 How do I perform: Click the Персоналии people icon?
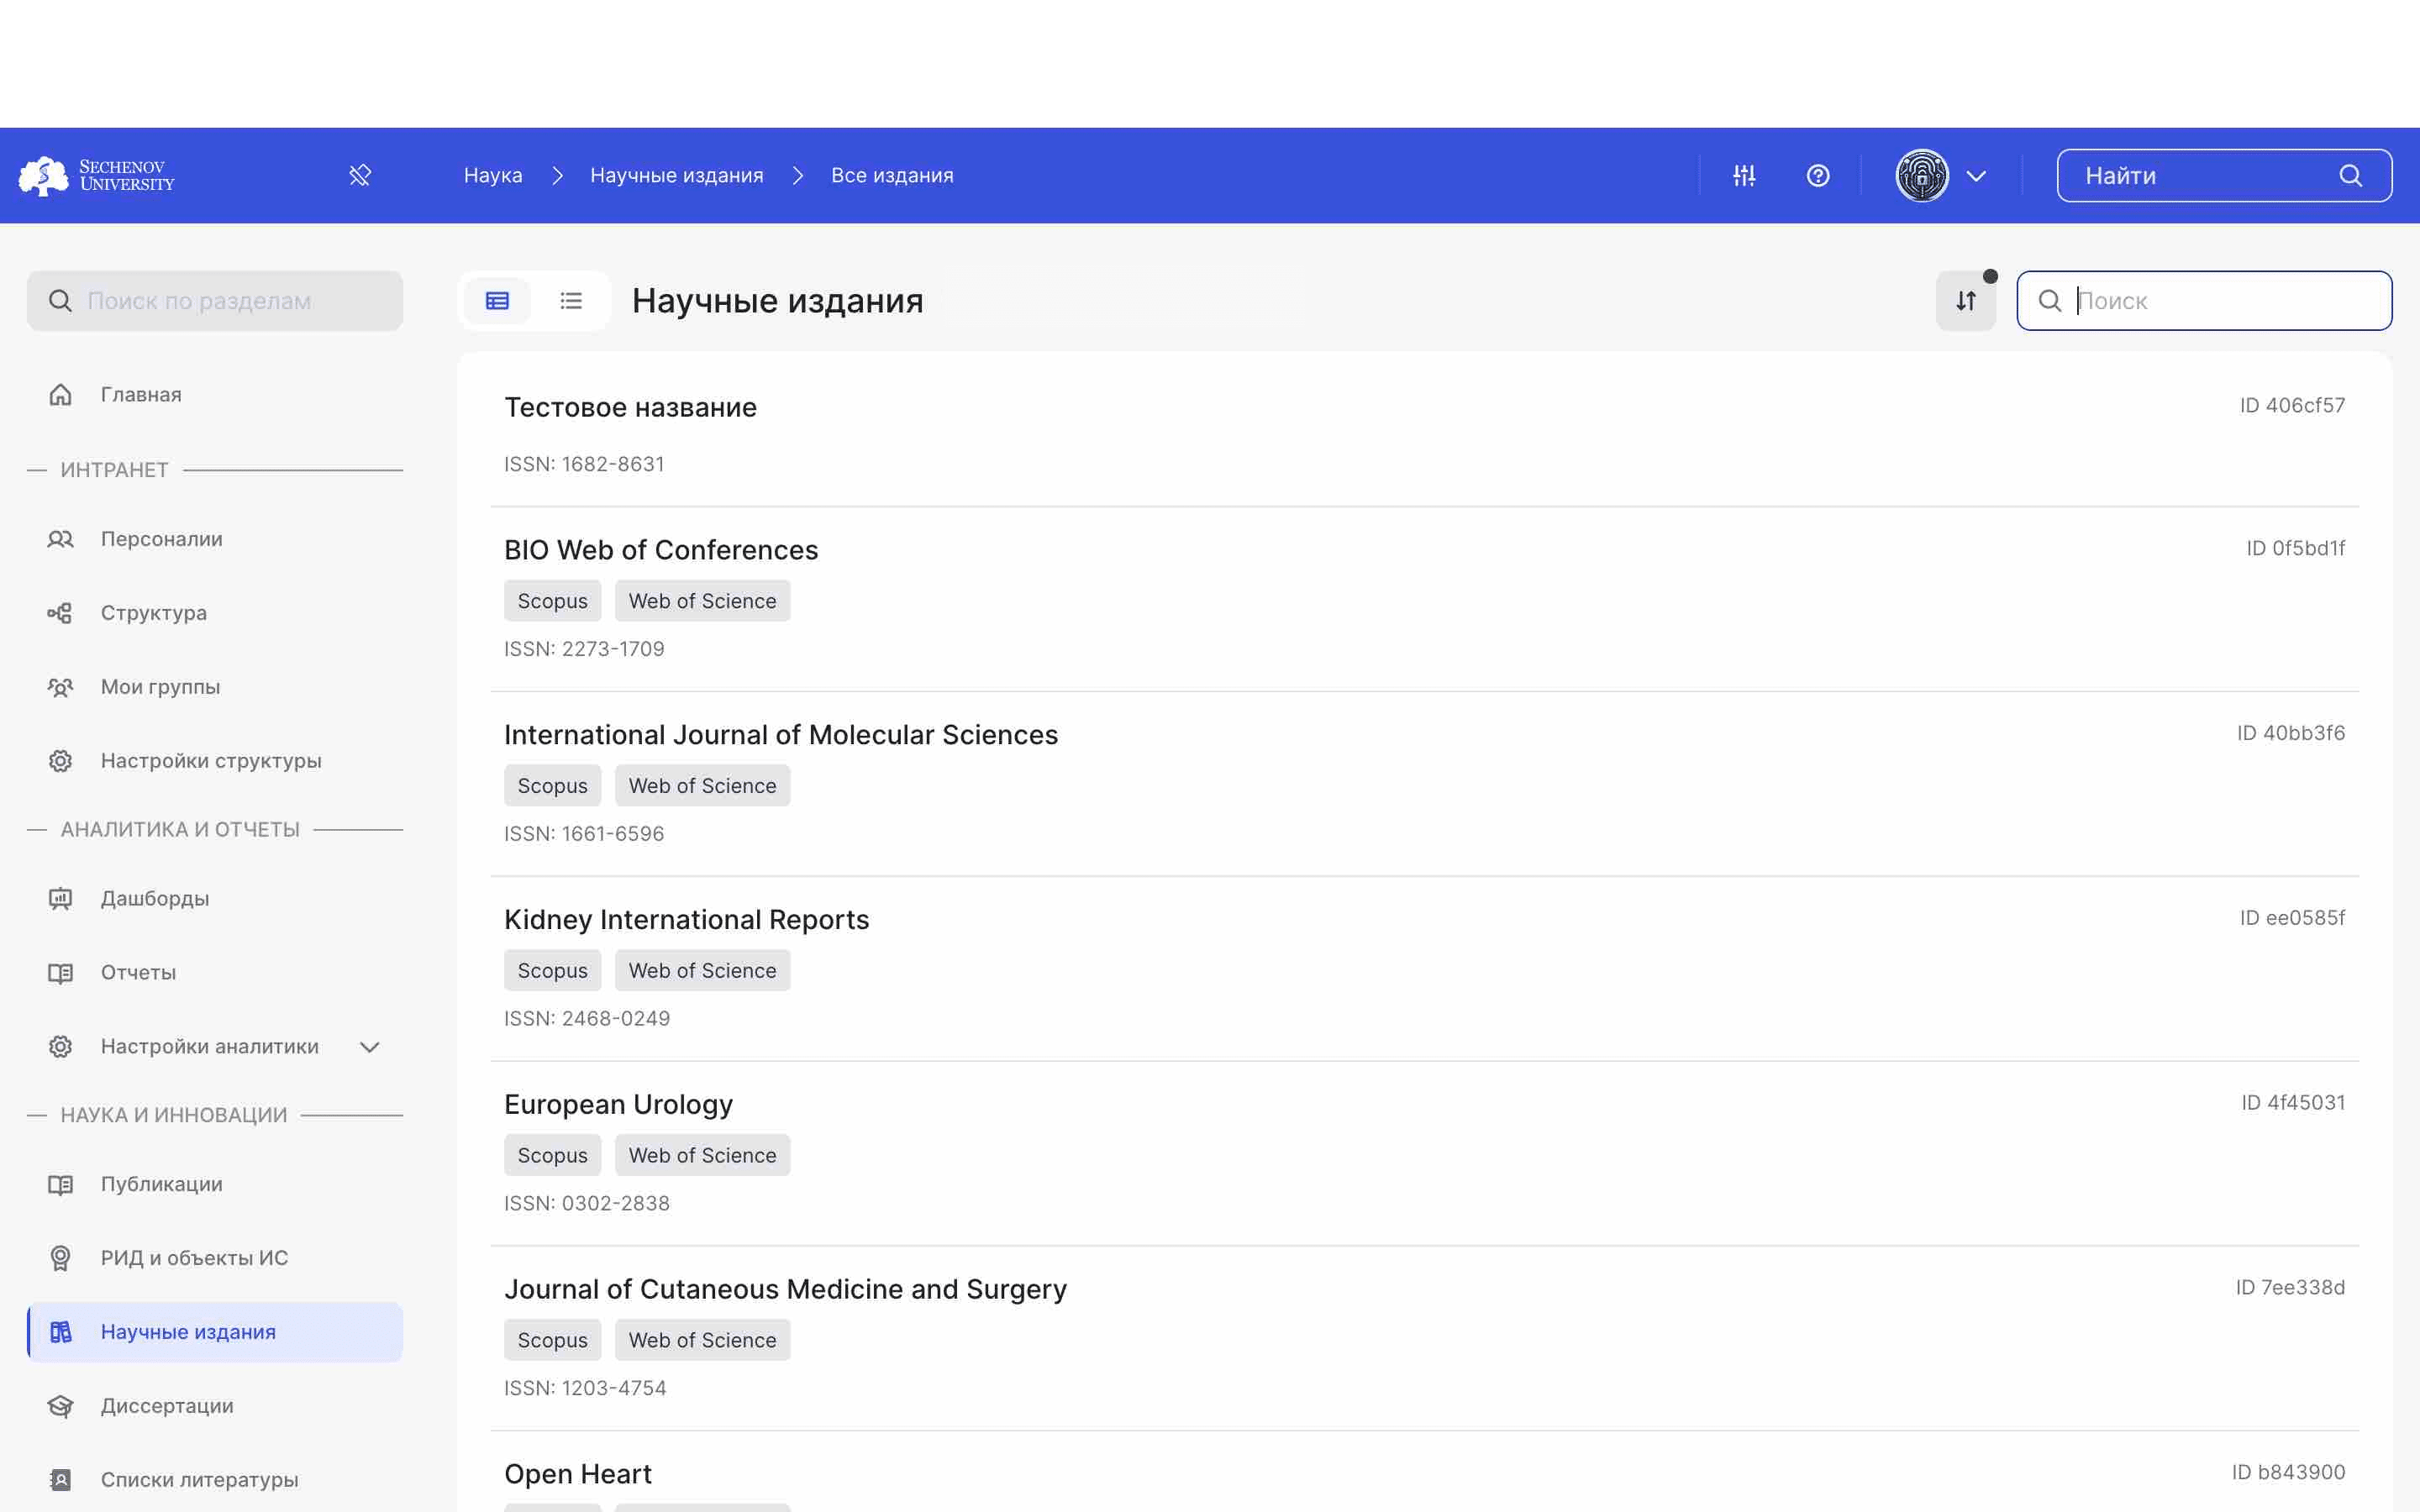point(60,539)
